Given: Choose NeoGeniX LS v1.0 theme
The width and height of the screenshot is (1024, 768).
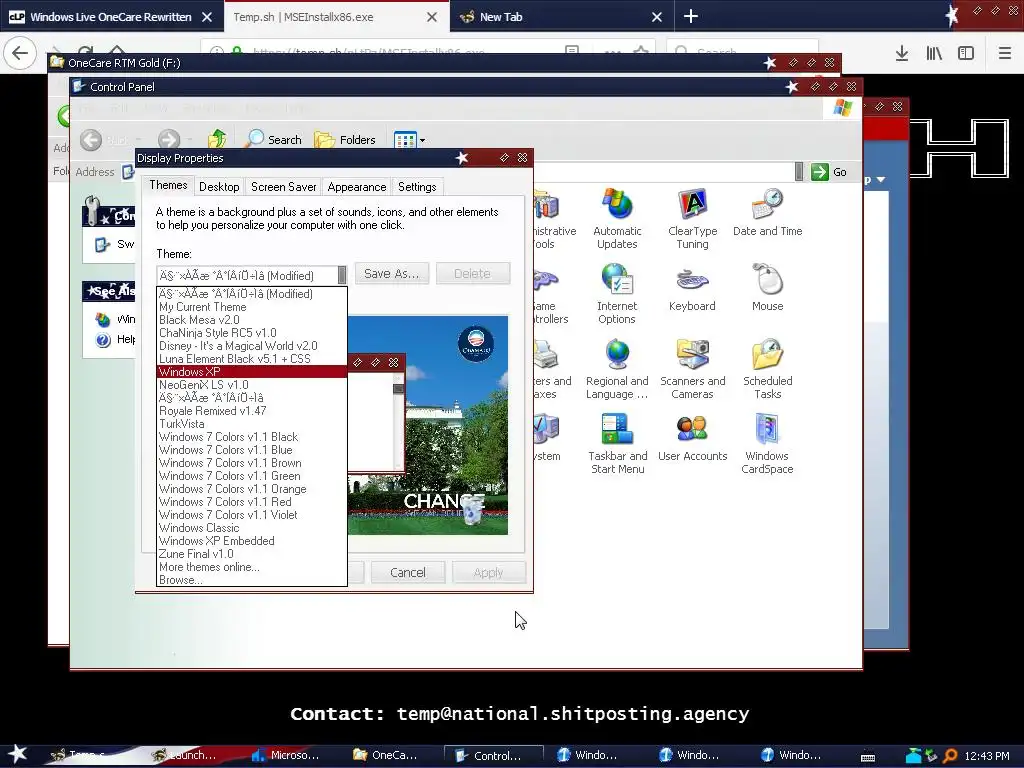Looking at the screenshot, I should (x=252, y=385).
